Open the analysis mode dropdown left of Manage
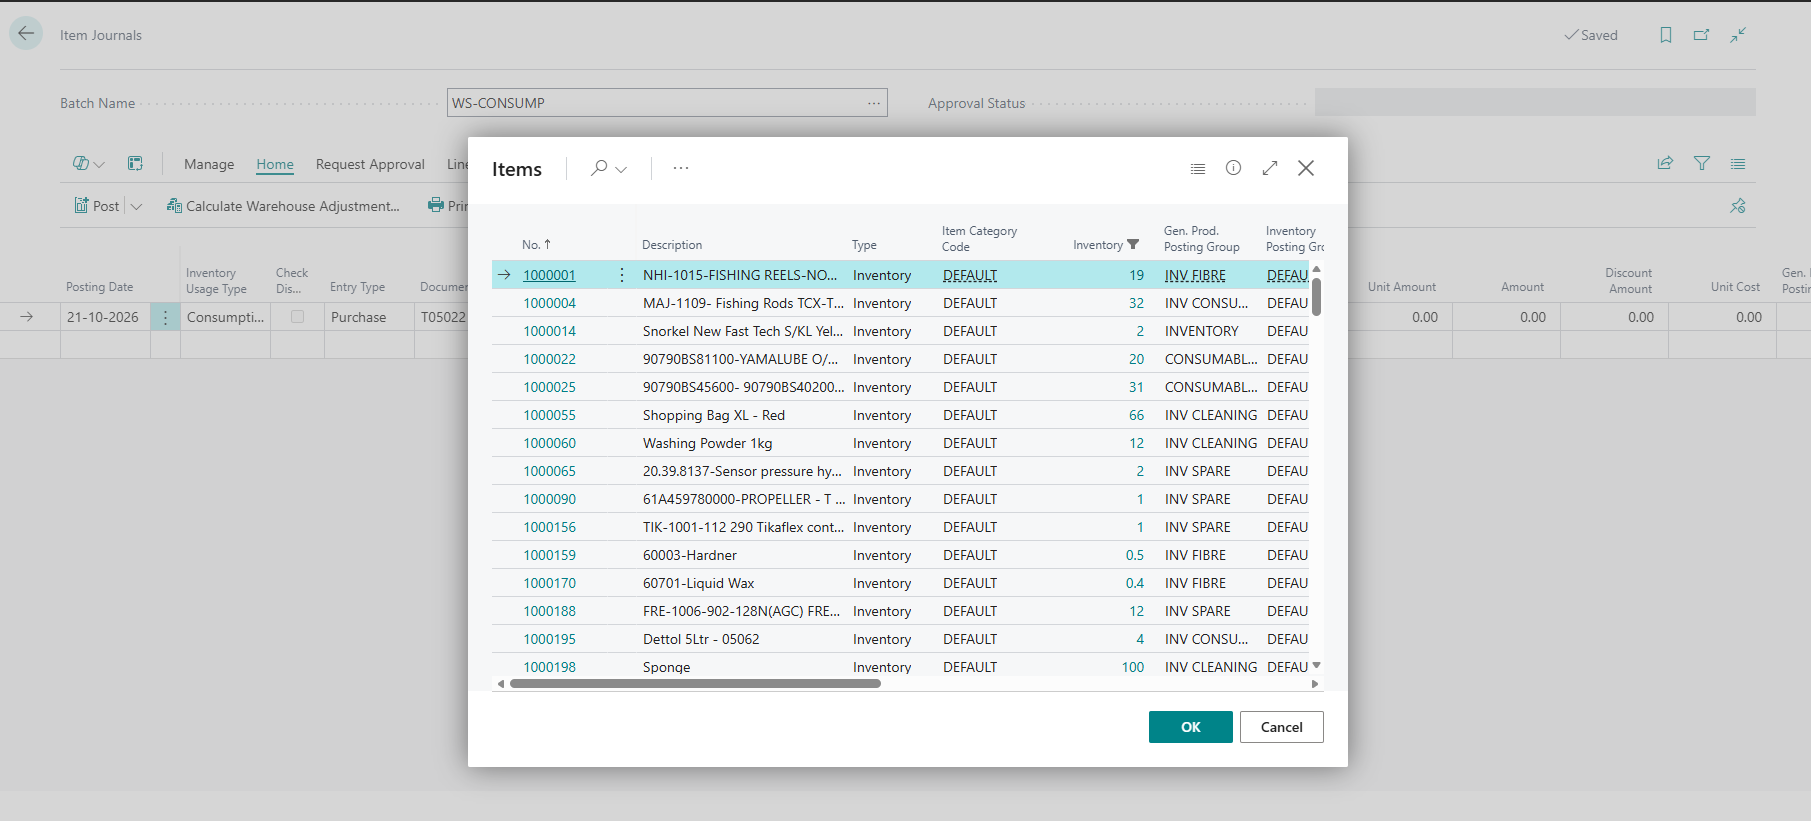 (x=89, y=163)
